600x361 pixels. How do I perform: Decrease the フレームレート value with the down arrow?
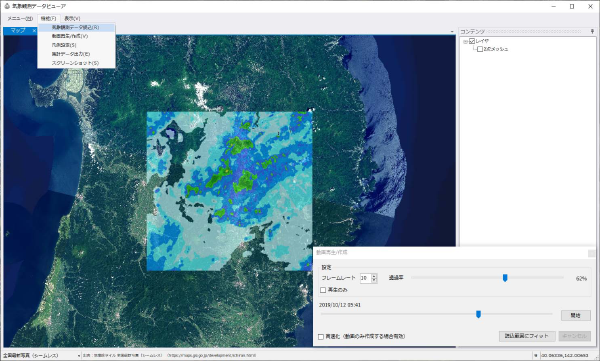[x=374, y=281]
